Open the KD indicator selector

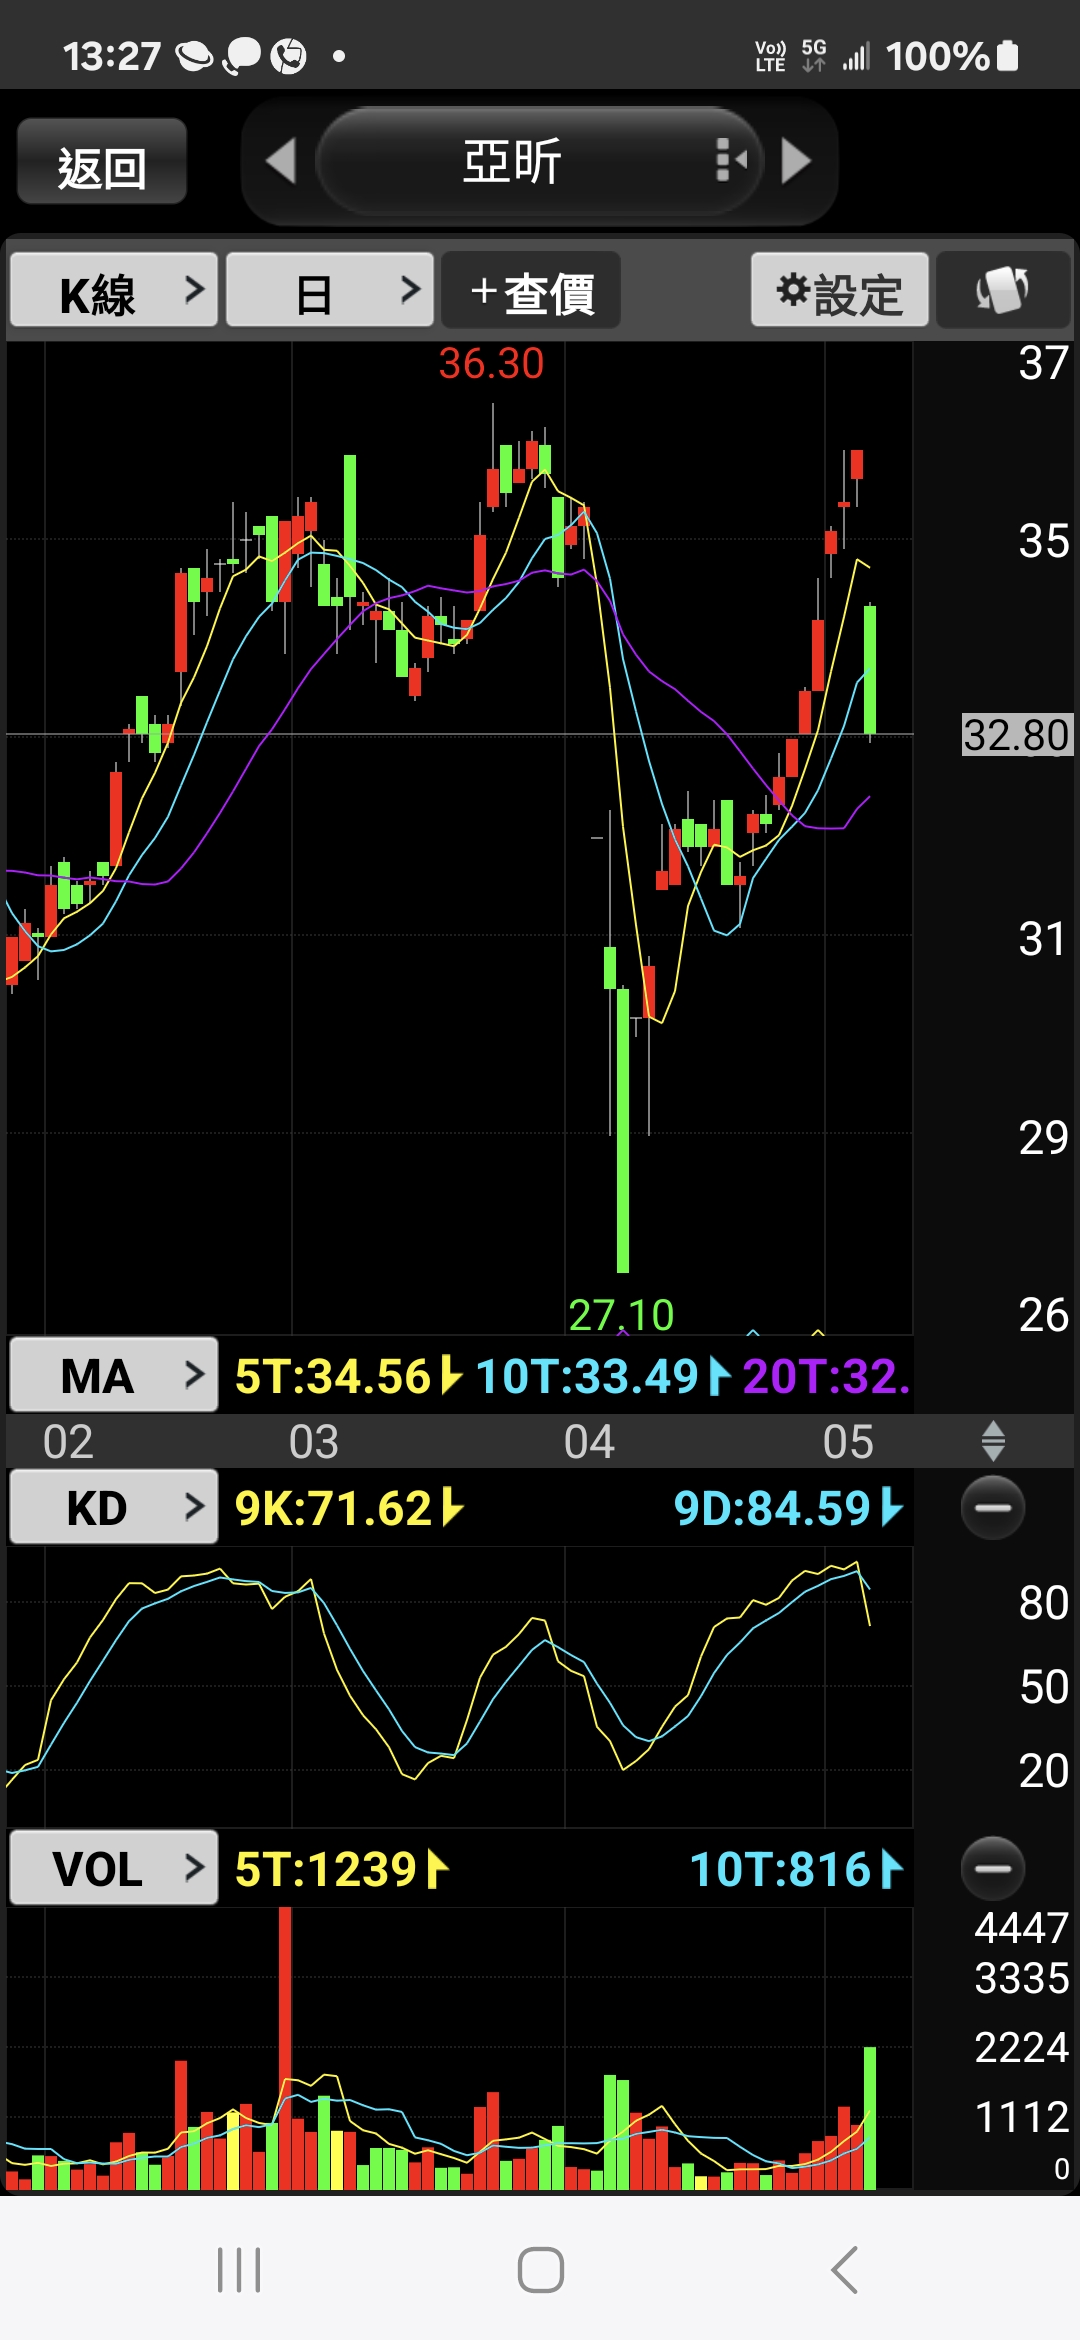pyautogui.click(x=114, y=1507)
